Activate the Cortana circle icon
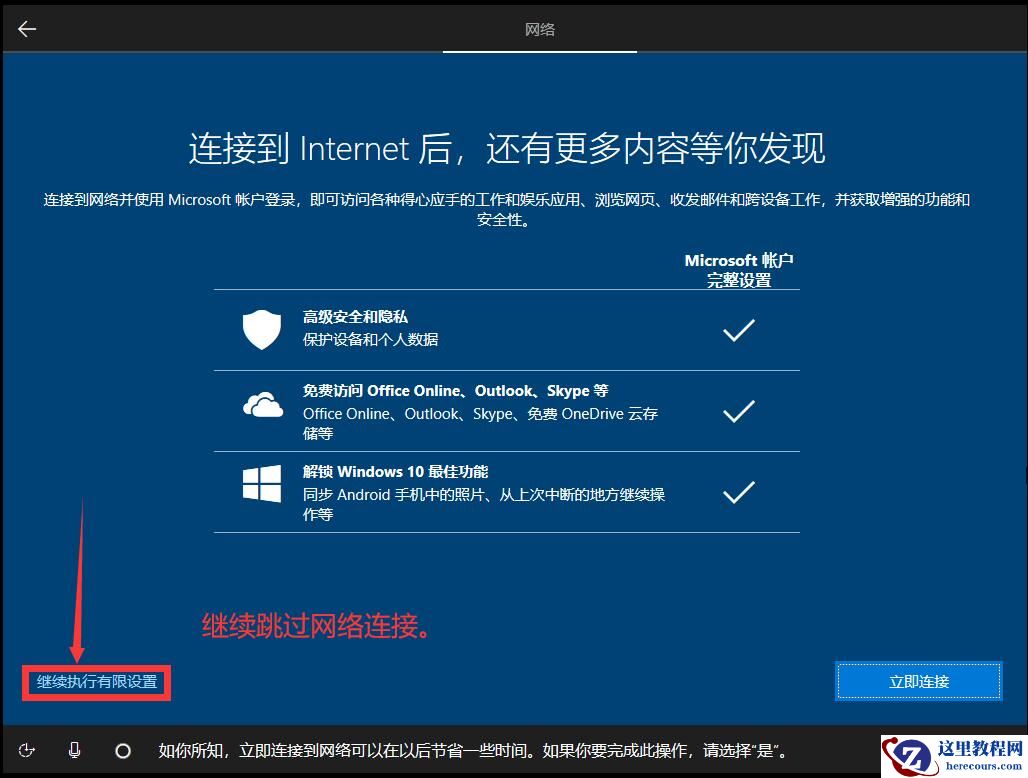The image size is (1028, 778). [123, 750]
